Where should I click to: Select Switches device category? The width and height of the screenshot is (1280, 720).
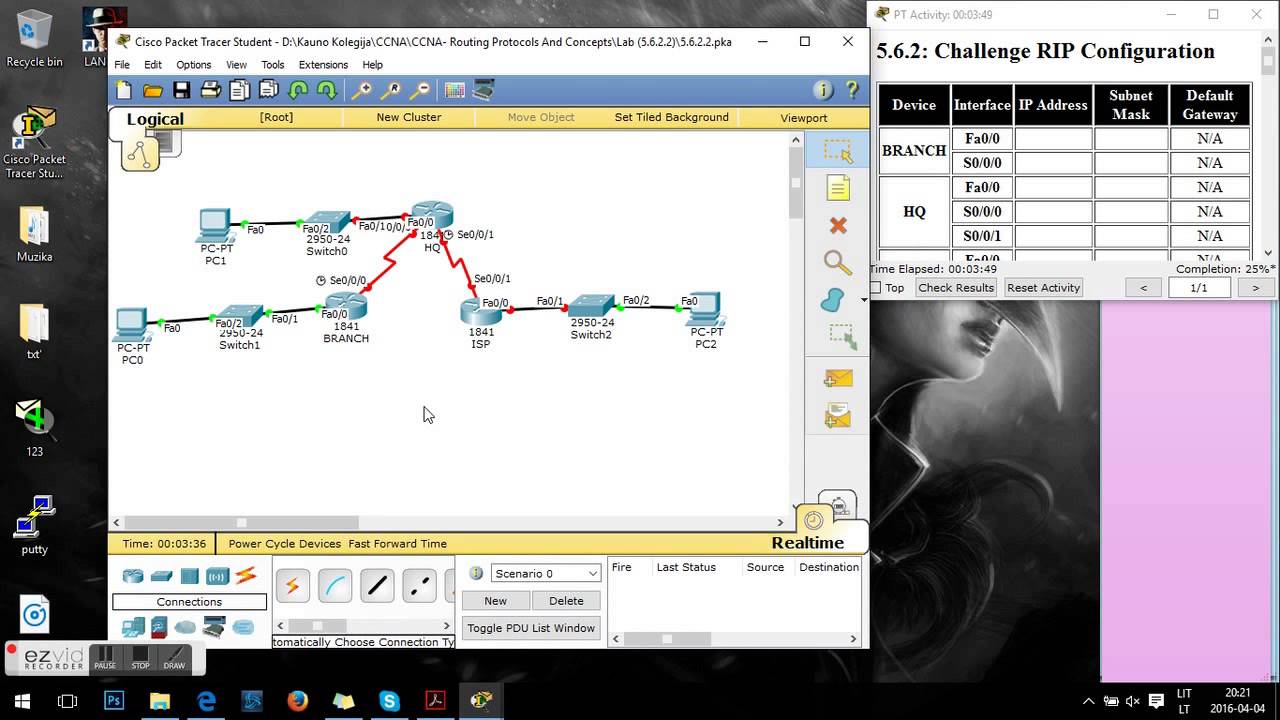coord(162,576)
